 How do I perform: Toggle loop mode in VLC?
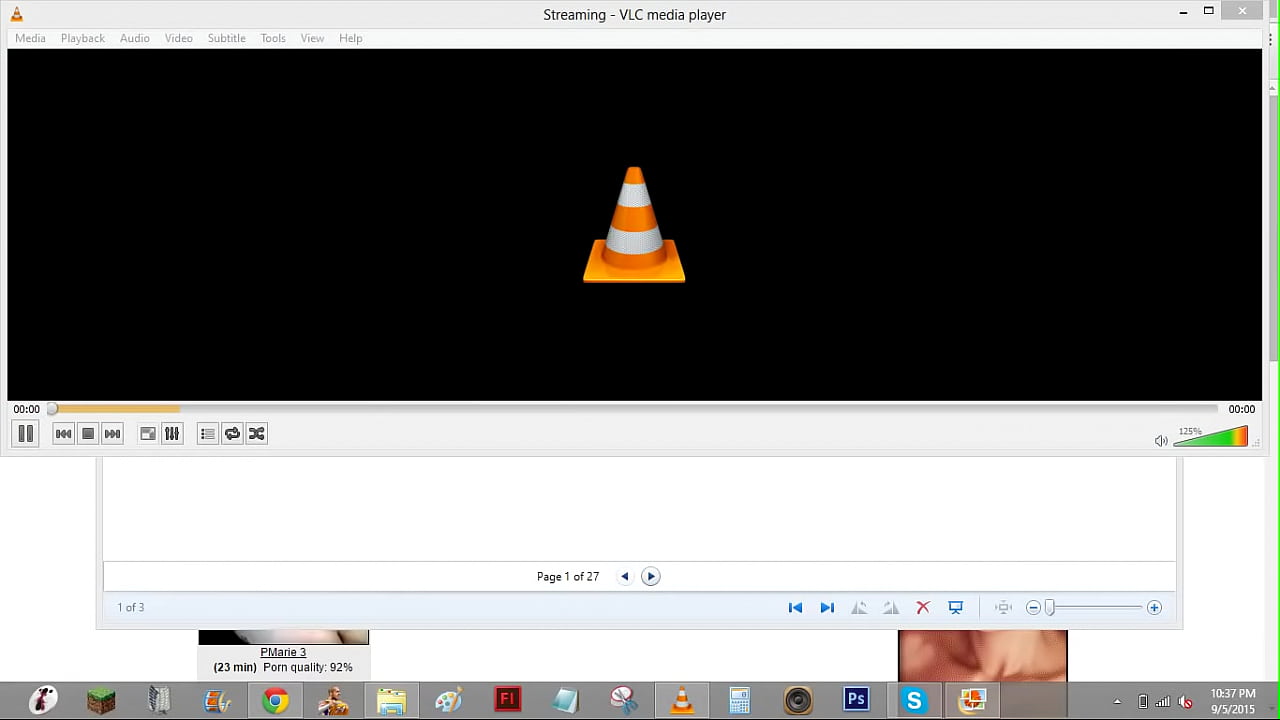point(232,434)
